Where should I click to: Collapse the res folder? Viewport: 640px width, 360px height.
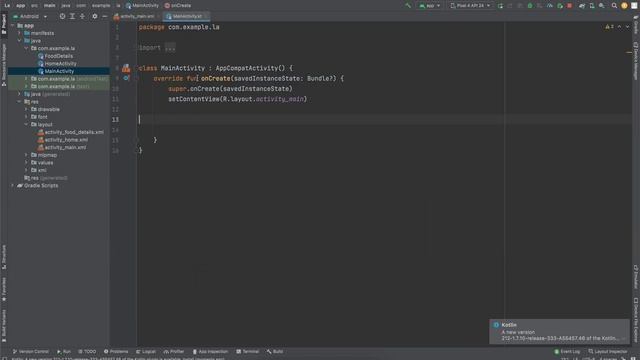click(20, 102)
